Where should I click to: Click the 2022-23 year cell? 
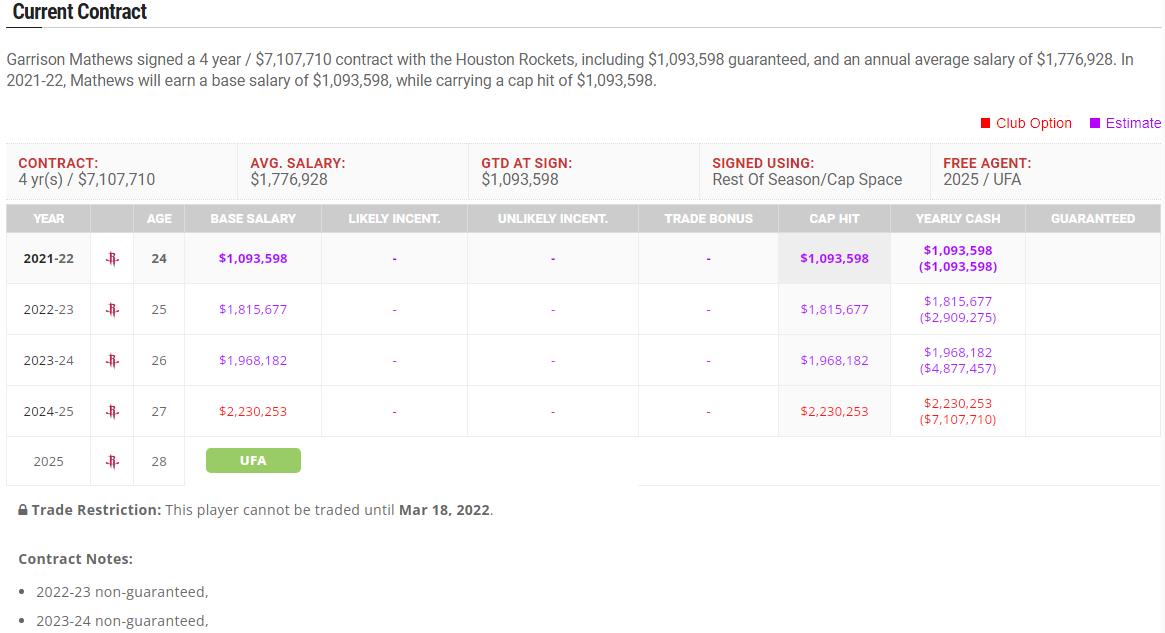pos(48,310)
